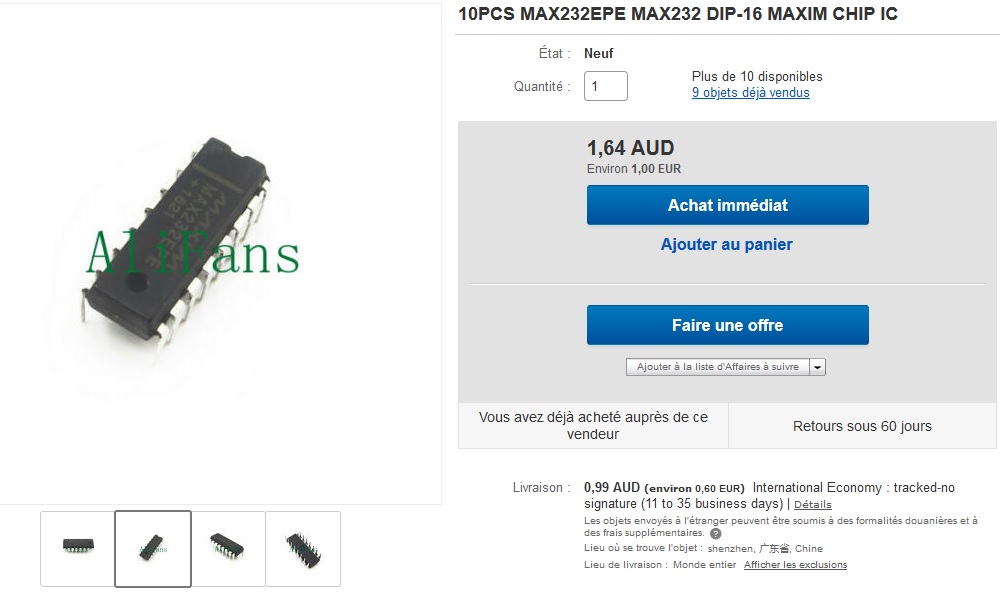Open shipping 'Détails' link

click(x=812, y=505)
